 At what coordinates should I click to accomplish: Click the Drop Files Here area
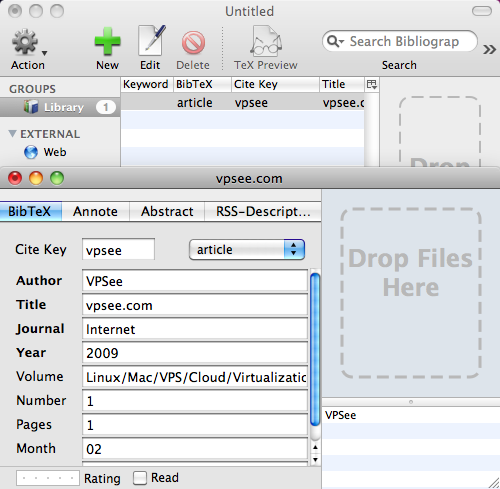pos(411,293)
